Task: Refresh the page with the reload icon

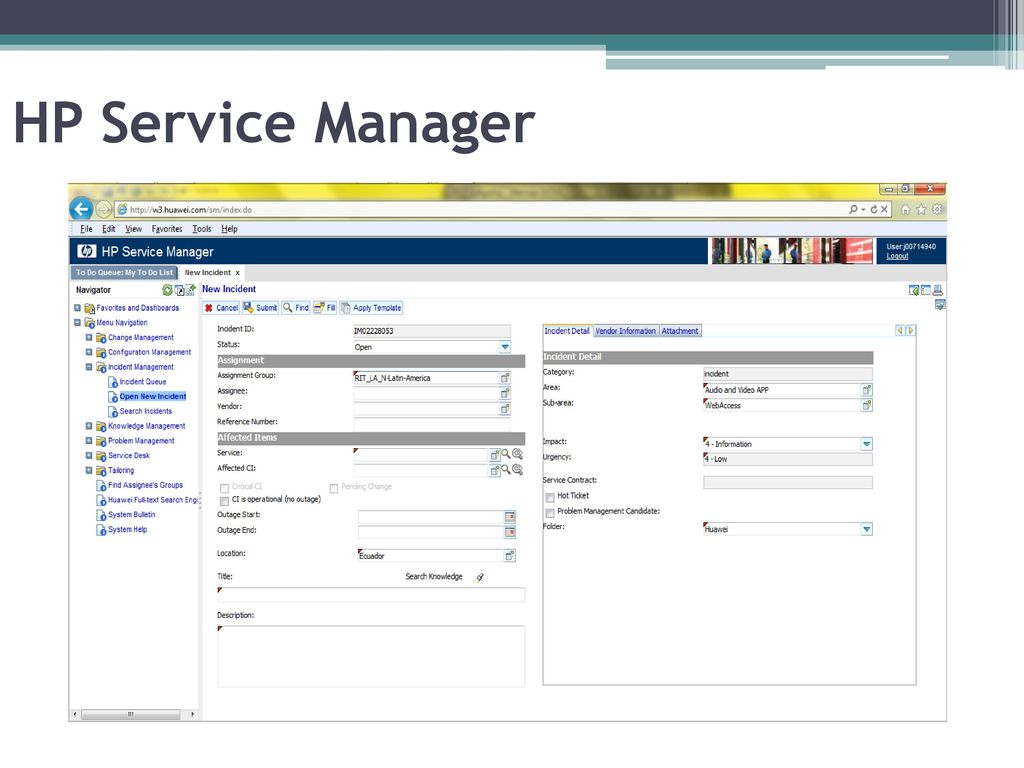Action: click(x=874, y=210)
